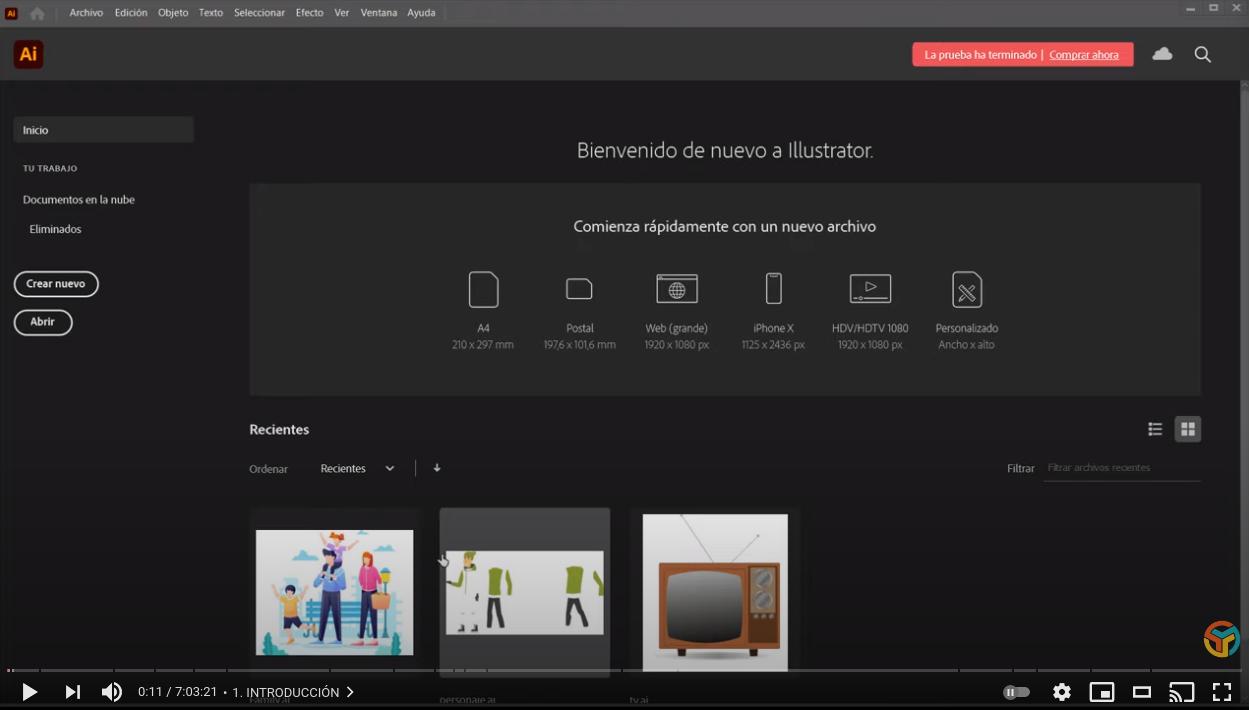The height and width of the screenshot is (710, 1249).
Task: Open the Ventana menu
Action: [x=379, y=13]
